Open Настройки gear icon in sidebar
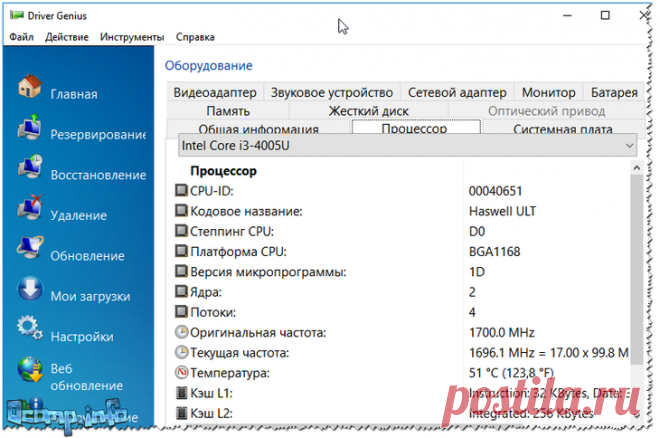Image resolution: width=660 pixels, height=438 pixels. [28, 330]
